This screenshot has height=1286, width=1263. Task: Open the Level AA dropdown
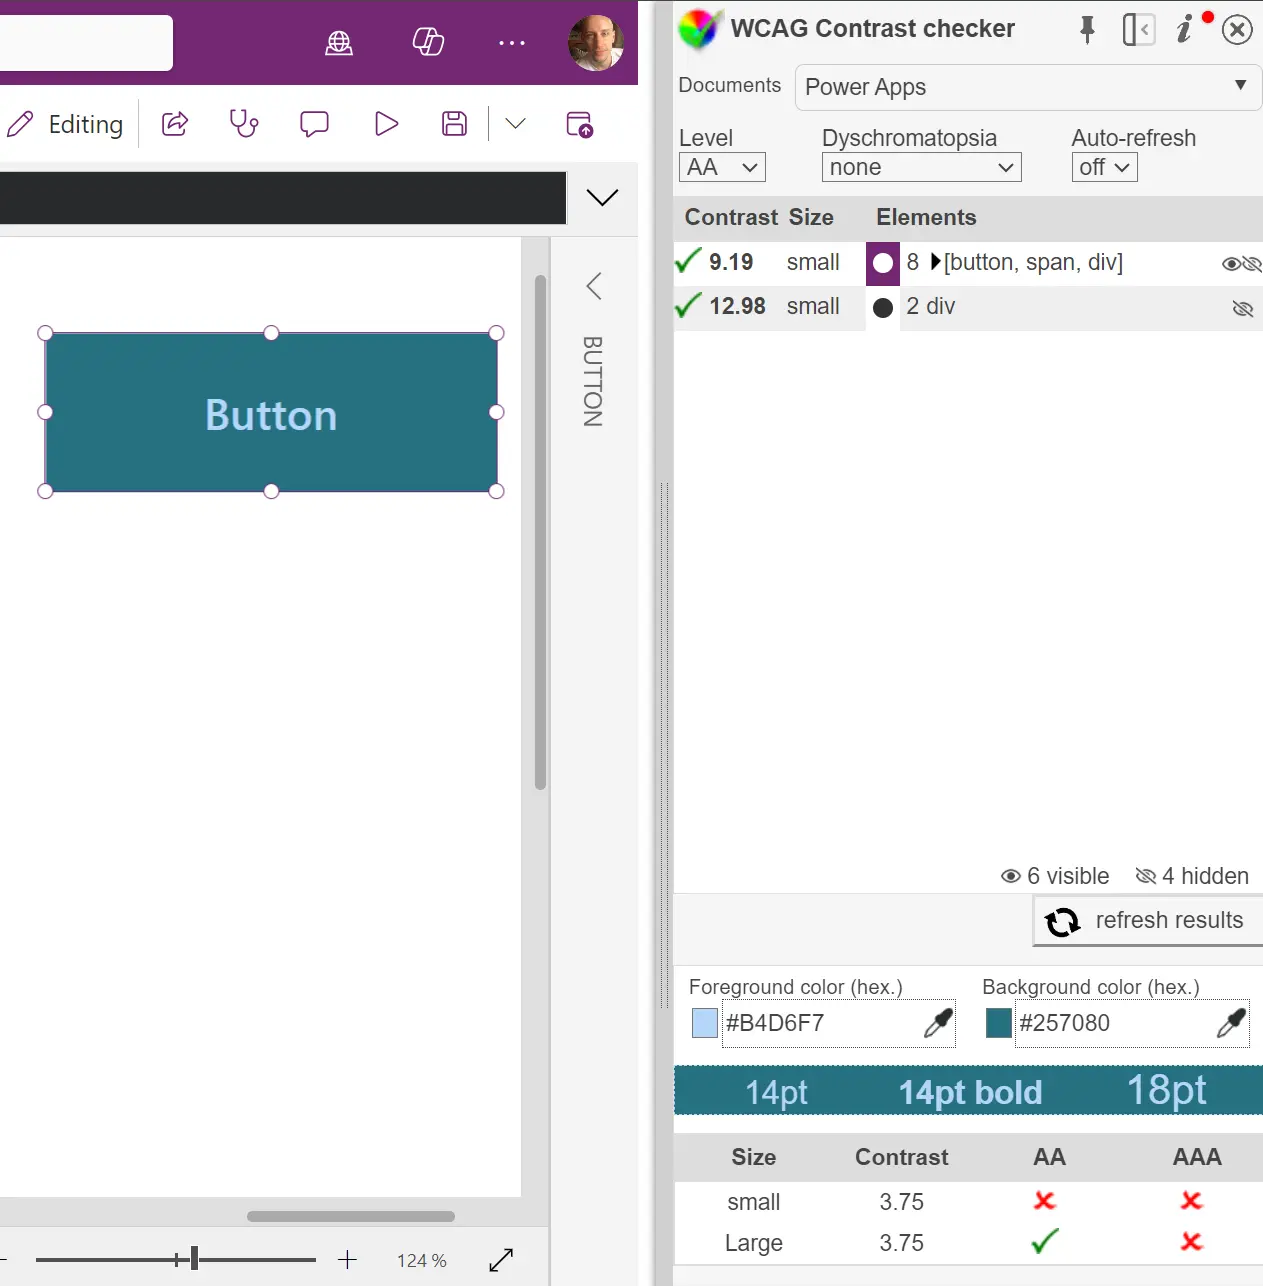(x=722, y=167)
